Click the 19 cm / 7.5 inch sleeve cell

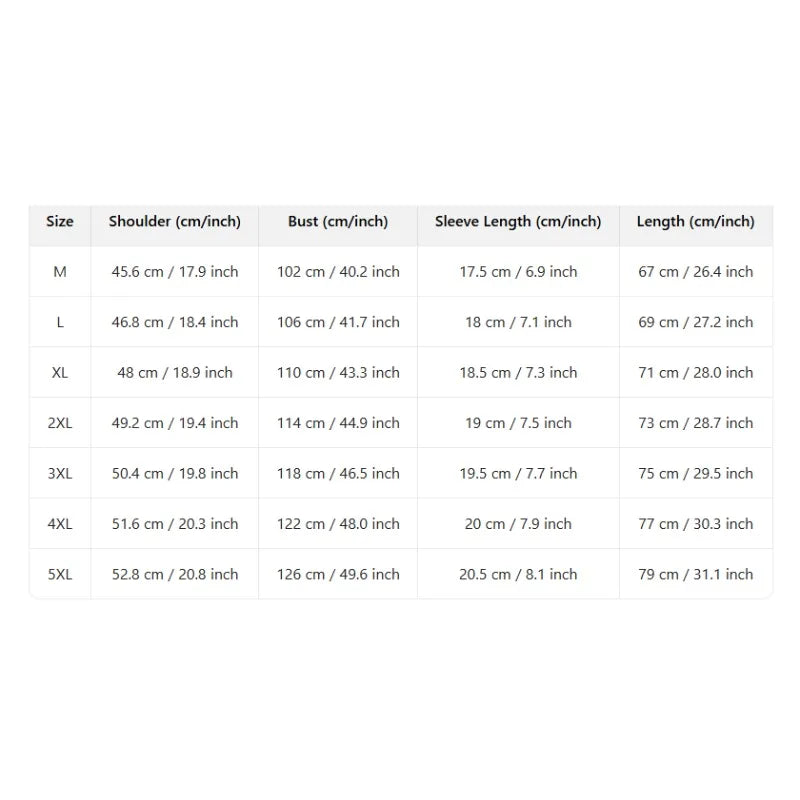tap(518, 423)
